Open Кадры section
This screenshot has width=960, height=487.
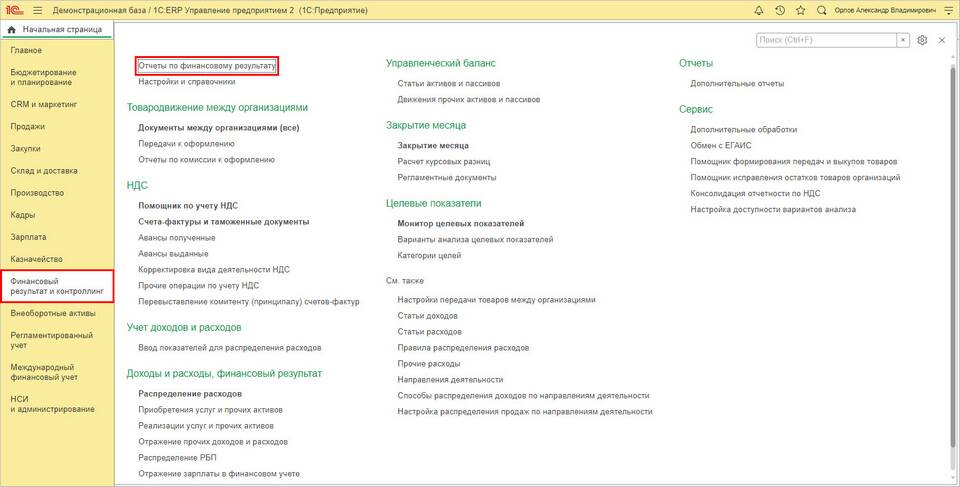click(x=23, y=215)
